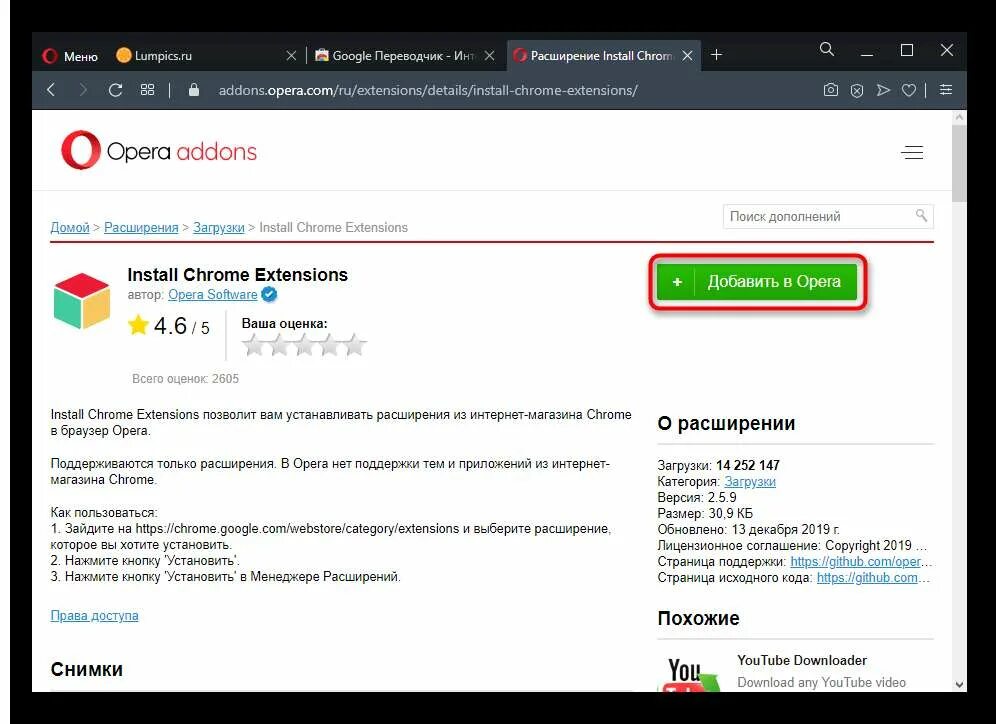Screen dimensions: 999x724
Task: Click the Добавить в Opera button
Action: click(758, 282)
